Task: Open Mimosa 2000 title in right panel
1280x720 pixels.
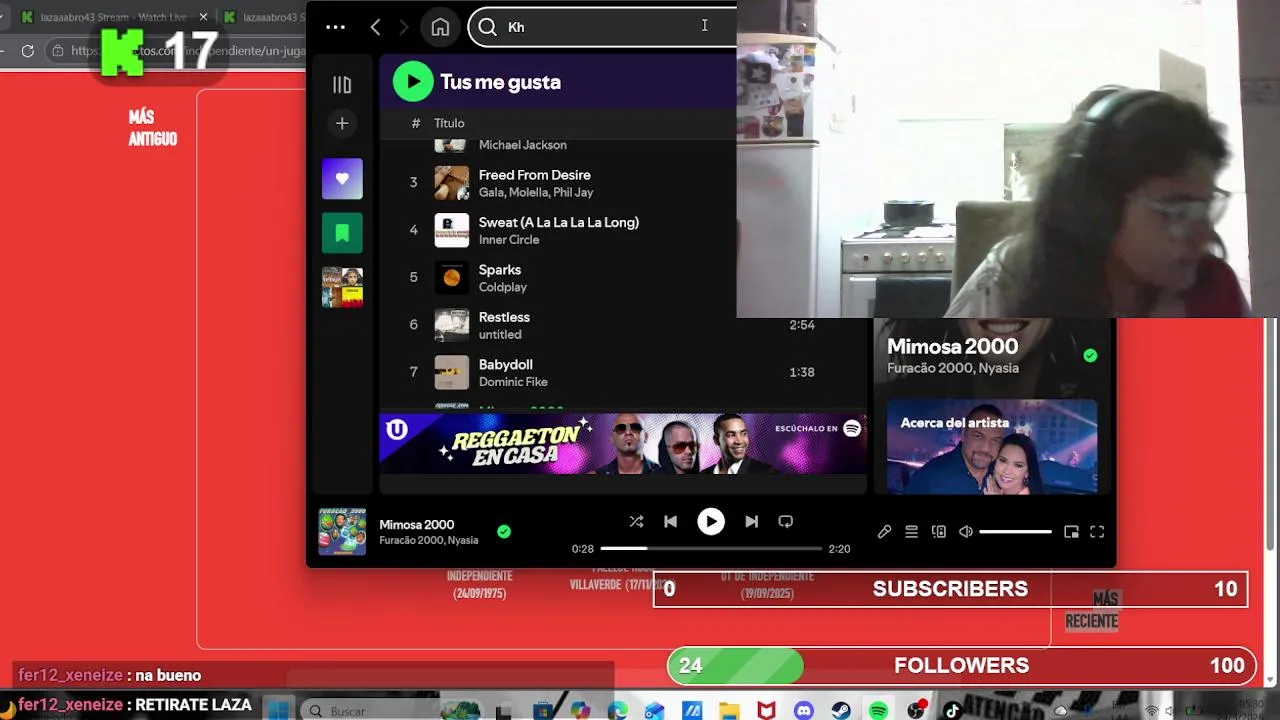Action: [x=952, y=347]
